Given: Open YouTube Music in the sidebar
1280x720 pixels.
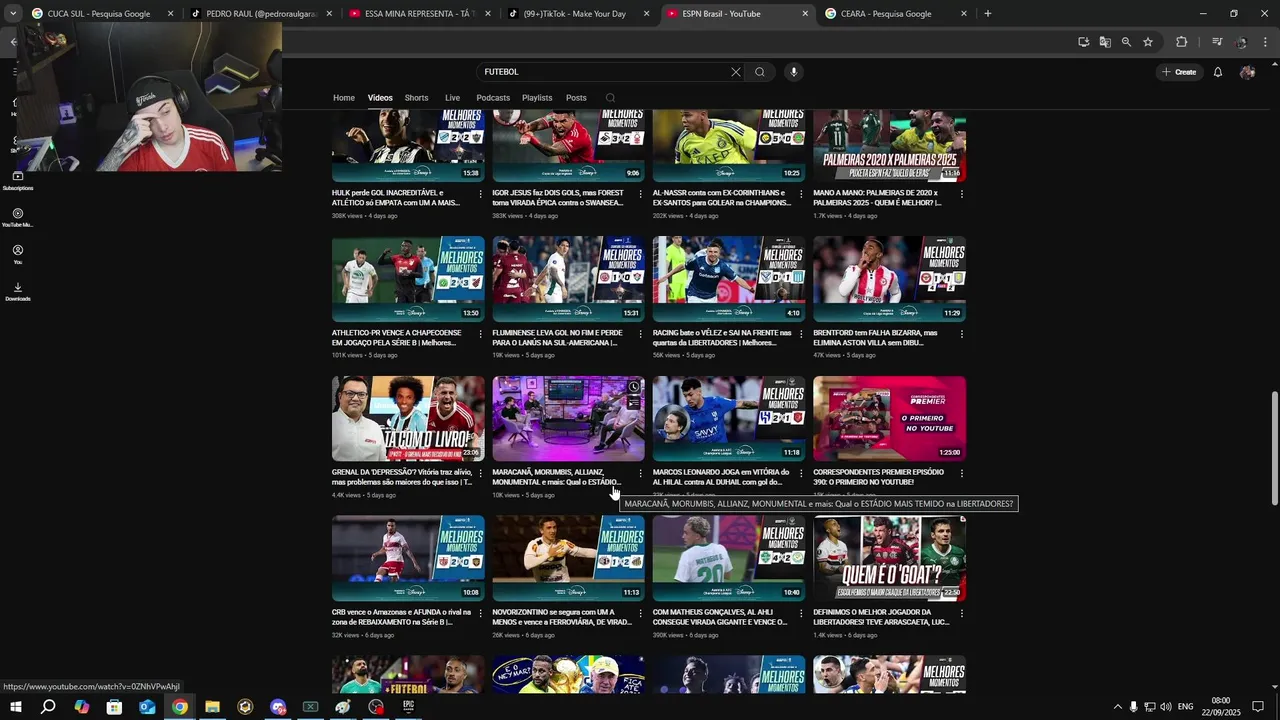Looking at the screenshot, I should pyautogui.click(x=18, y=218).
